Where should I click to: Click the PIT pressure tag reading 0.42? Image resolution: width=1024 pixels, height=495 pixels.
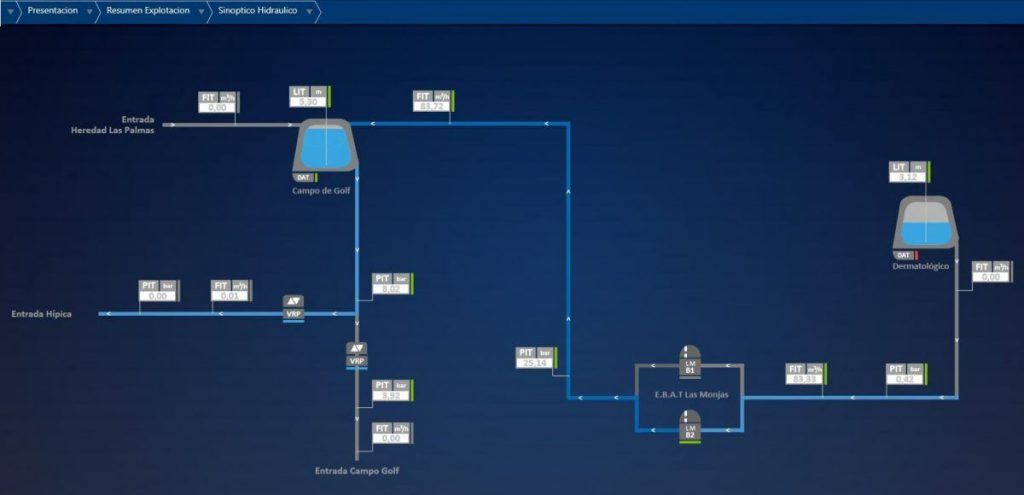[x=906, y=374]
